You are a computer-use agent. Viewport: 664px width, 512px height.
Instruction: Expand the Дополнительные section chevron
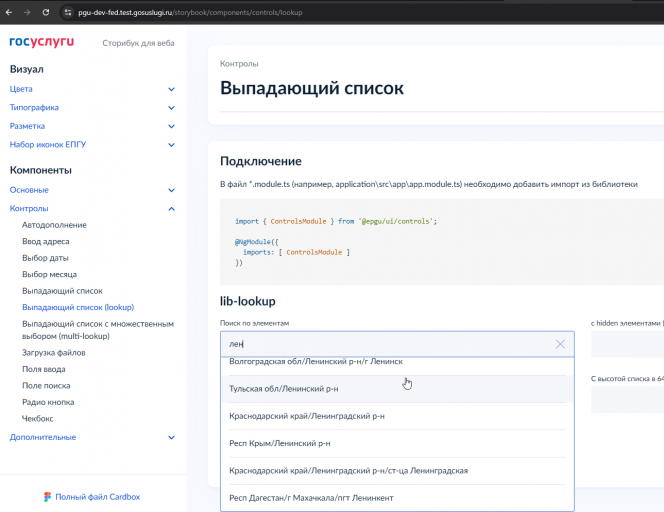coord(172,437)
